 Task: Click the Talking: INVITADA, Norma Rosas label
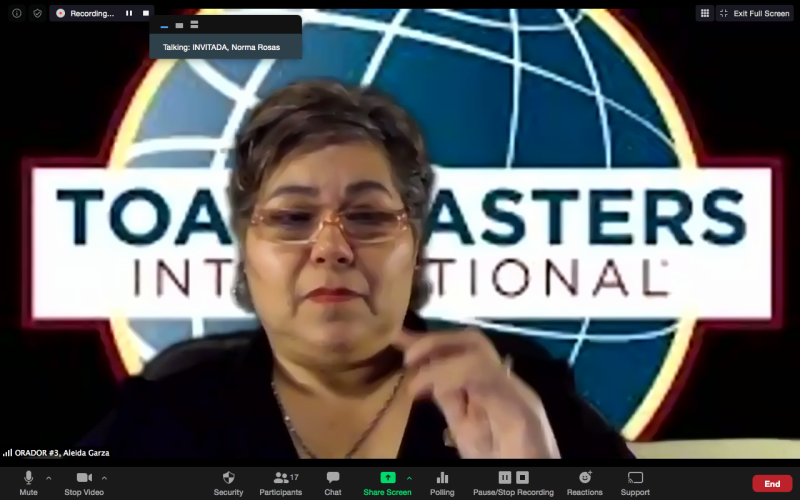tap(221, 47)
